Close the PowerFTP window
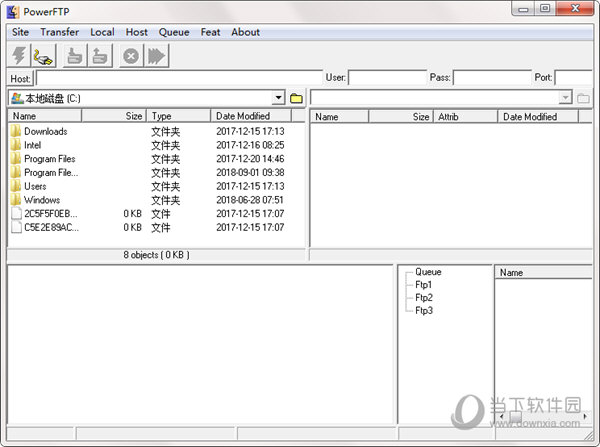Viewport: 600px width, 447px height. tap(575, 8)
